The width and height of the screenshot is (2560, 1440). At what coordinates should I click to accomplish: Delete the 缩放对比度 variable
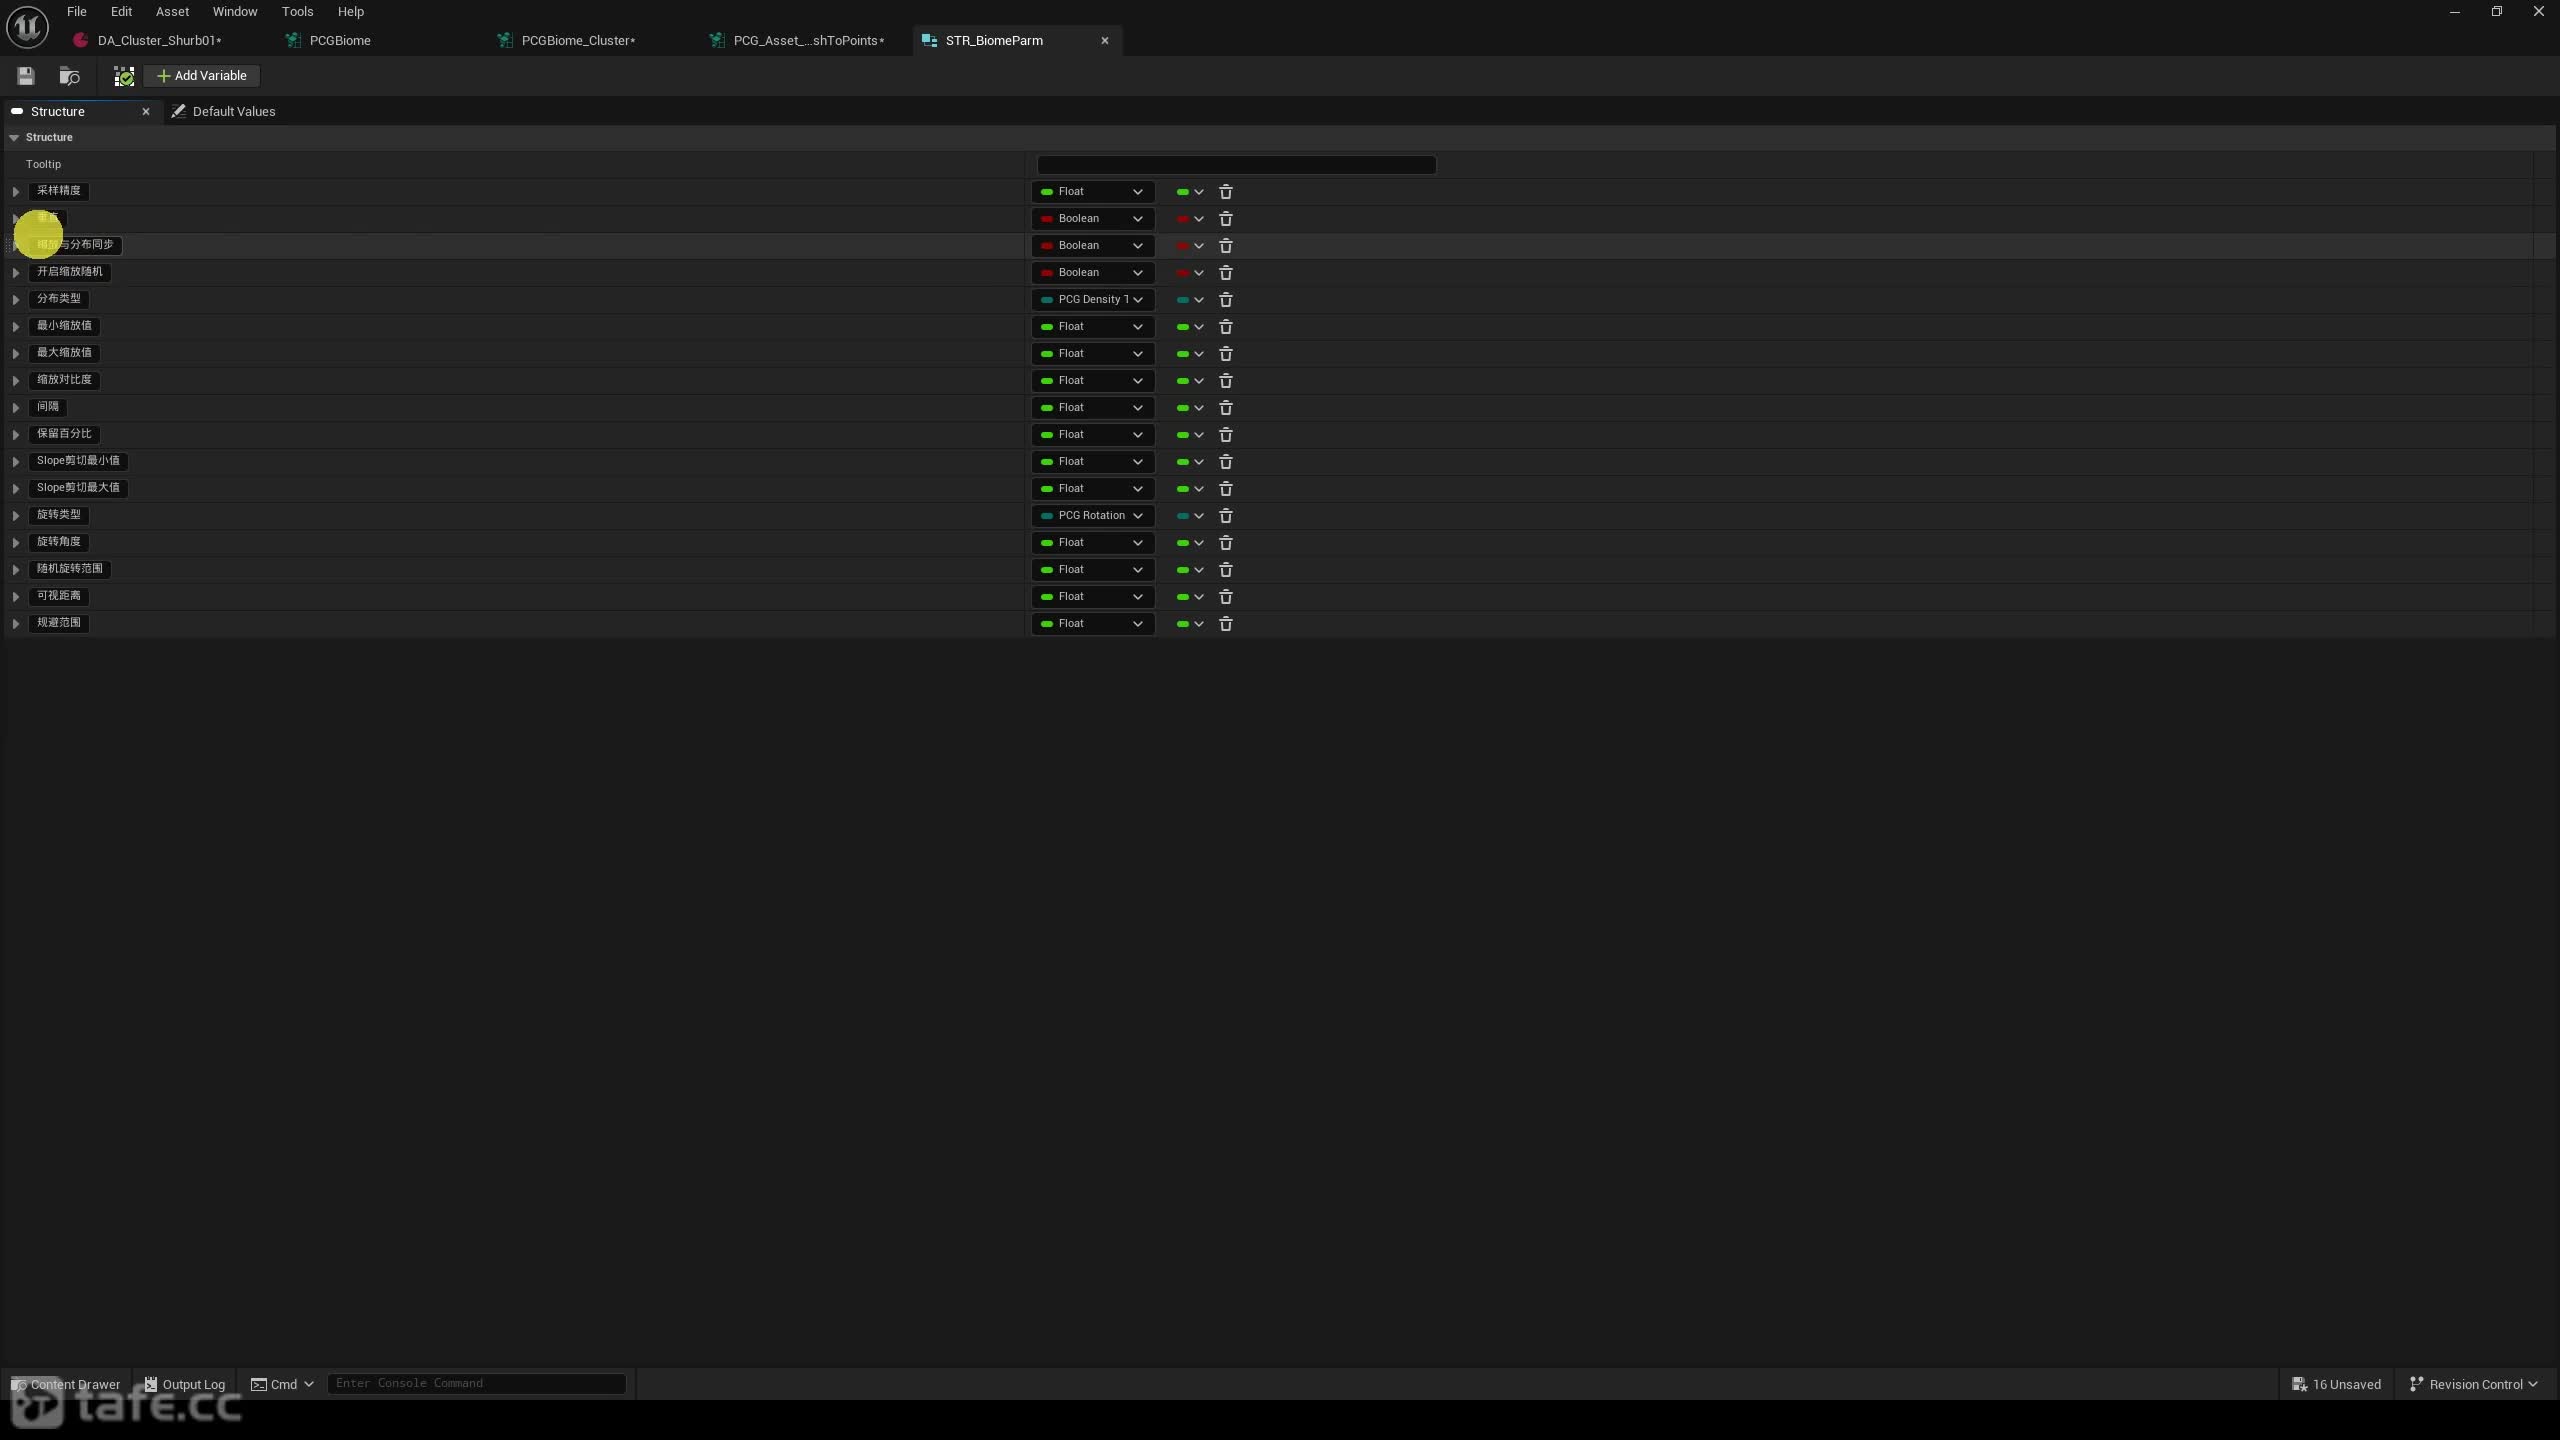click(1226, 380)
